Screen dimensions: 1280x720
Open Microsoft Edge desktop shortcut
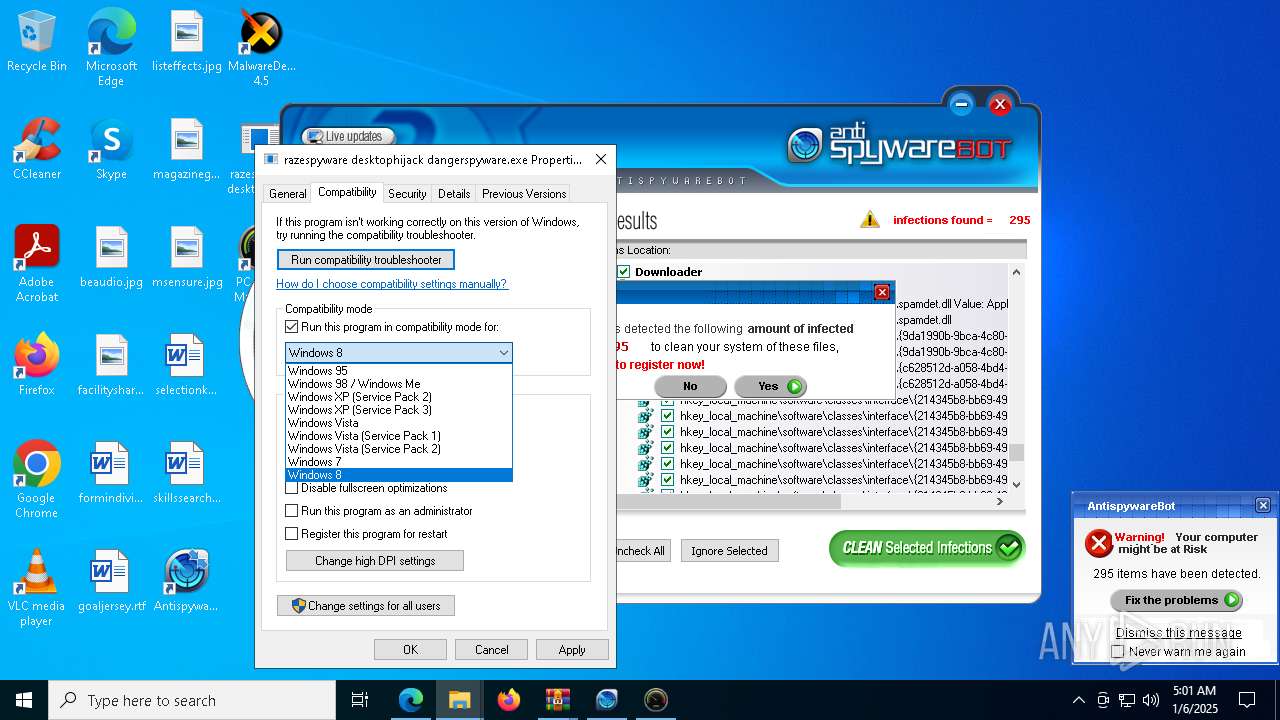(111, 47)
